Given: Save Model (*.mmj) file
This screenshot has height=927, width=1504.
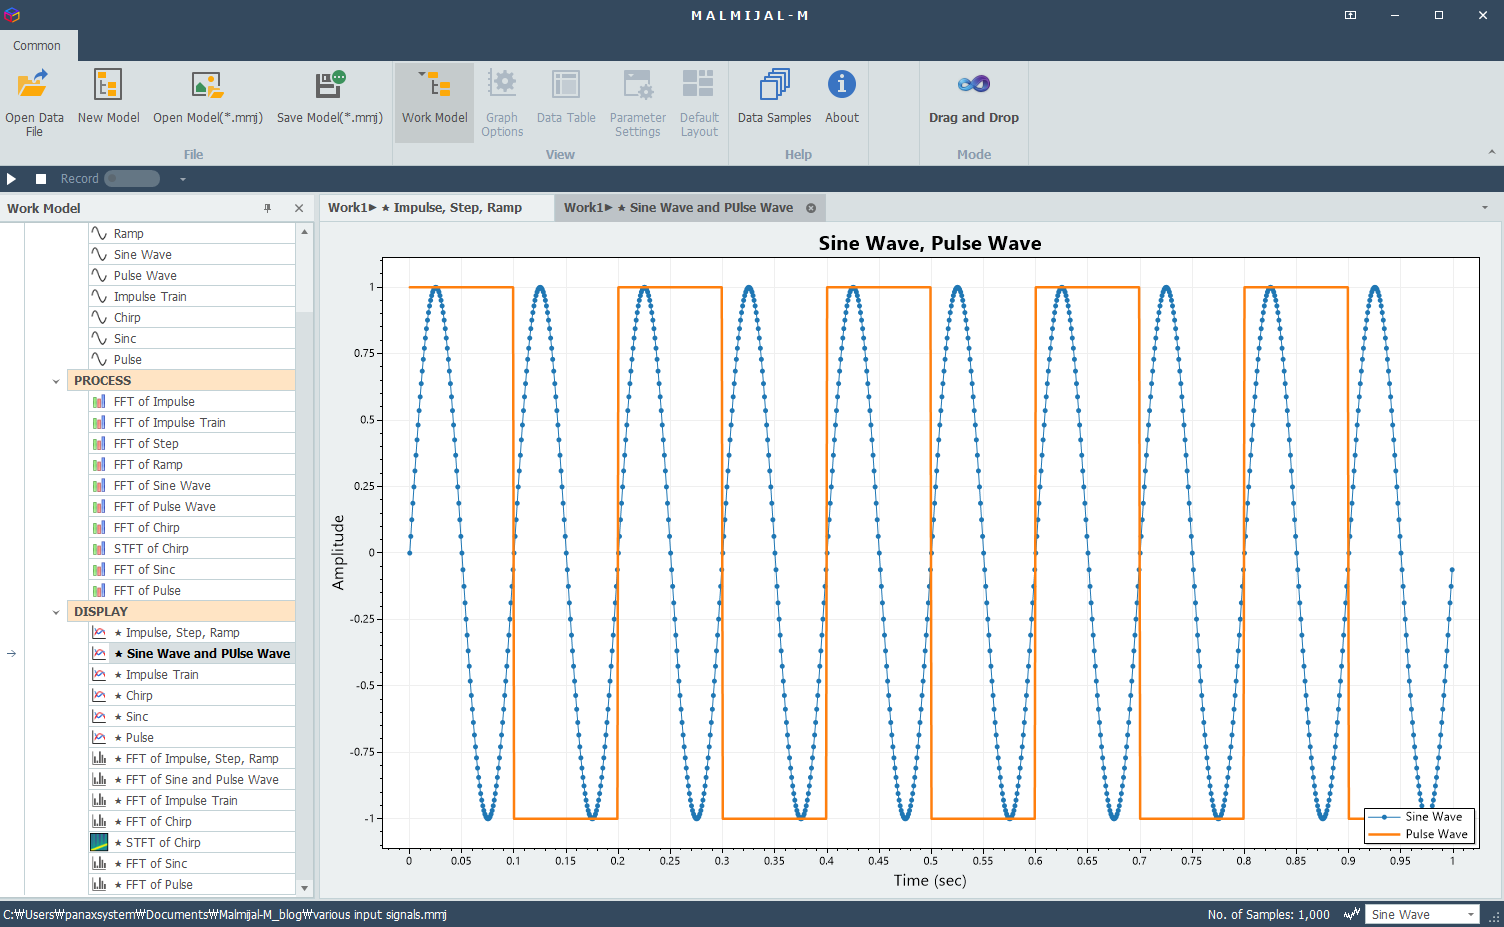Looking at the screenshot, I should coord(330,98).
